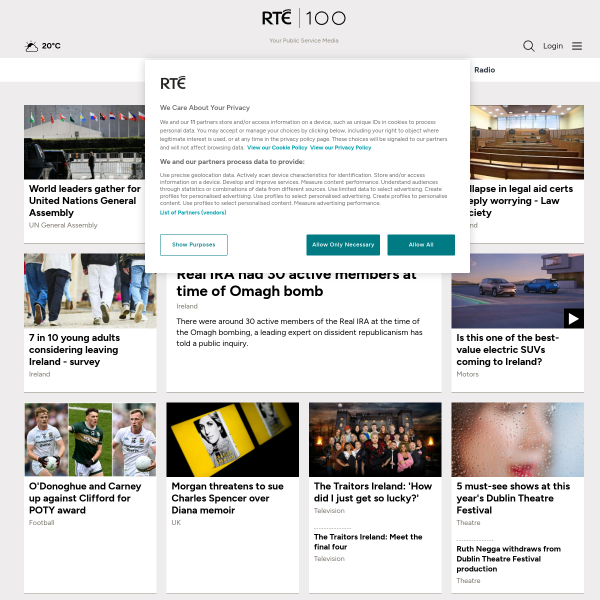This screenshot has height=600, width=600.
Task: Click Ireland tag under Omagh bomb headline
Action: pyautogui.click(x=187, y=306)
